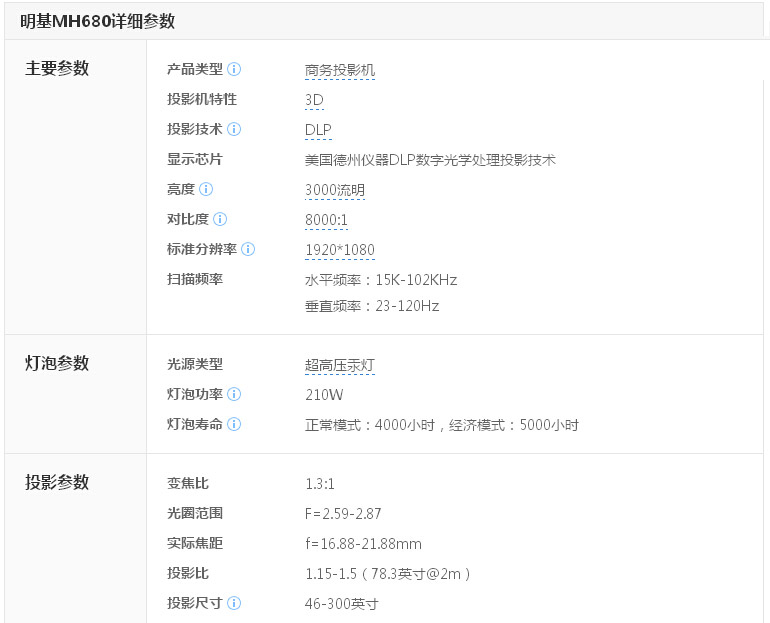This screenshot has height=623, width=770.
Task: Click info icon next to 投影技术
Action: [x=234, y=129]
